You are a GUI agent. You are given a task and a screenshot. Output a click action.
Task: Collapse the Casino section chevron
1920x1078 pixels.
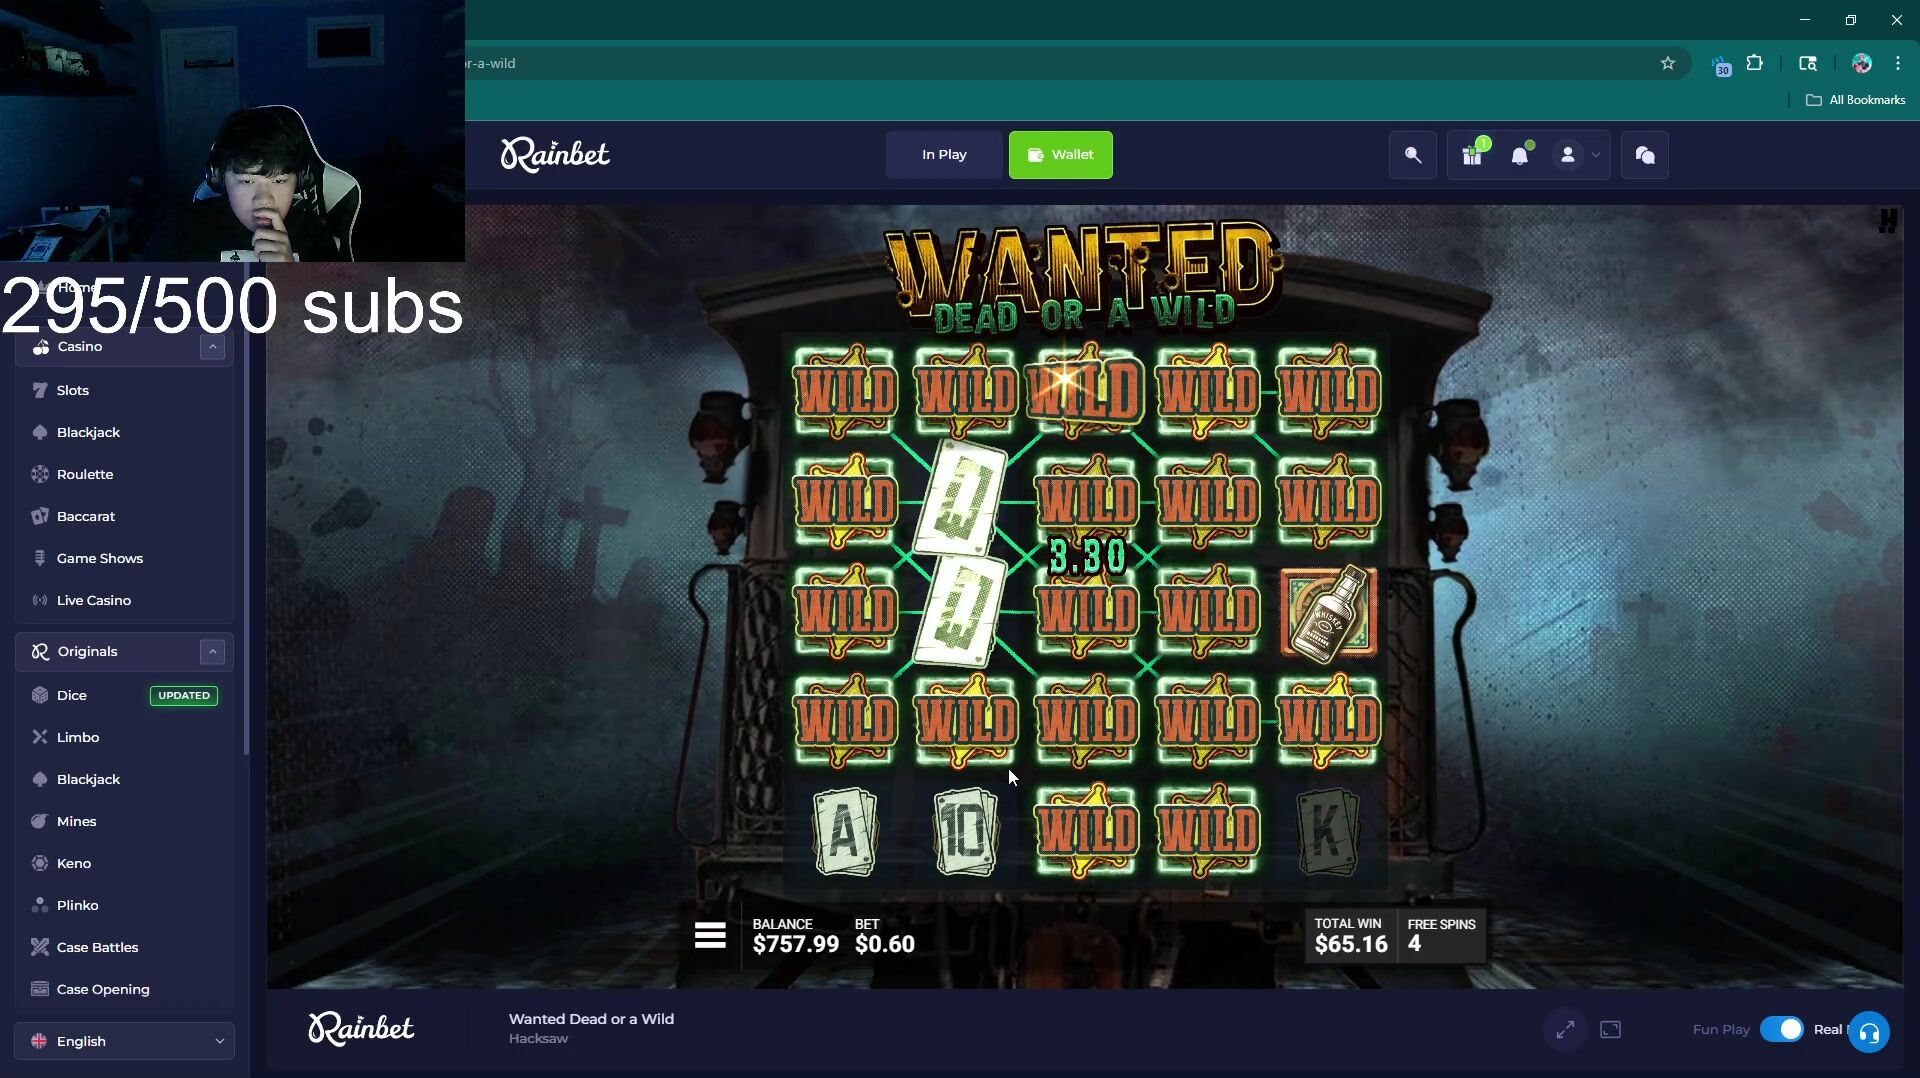coord(212,346)
